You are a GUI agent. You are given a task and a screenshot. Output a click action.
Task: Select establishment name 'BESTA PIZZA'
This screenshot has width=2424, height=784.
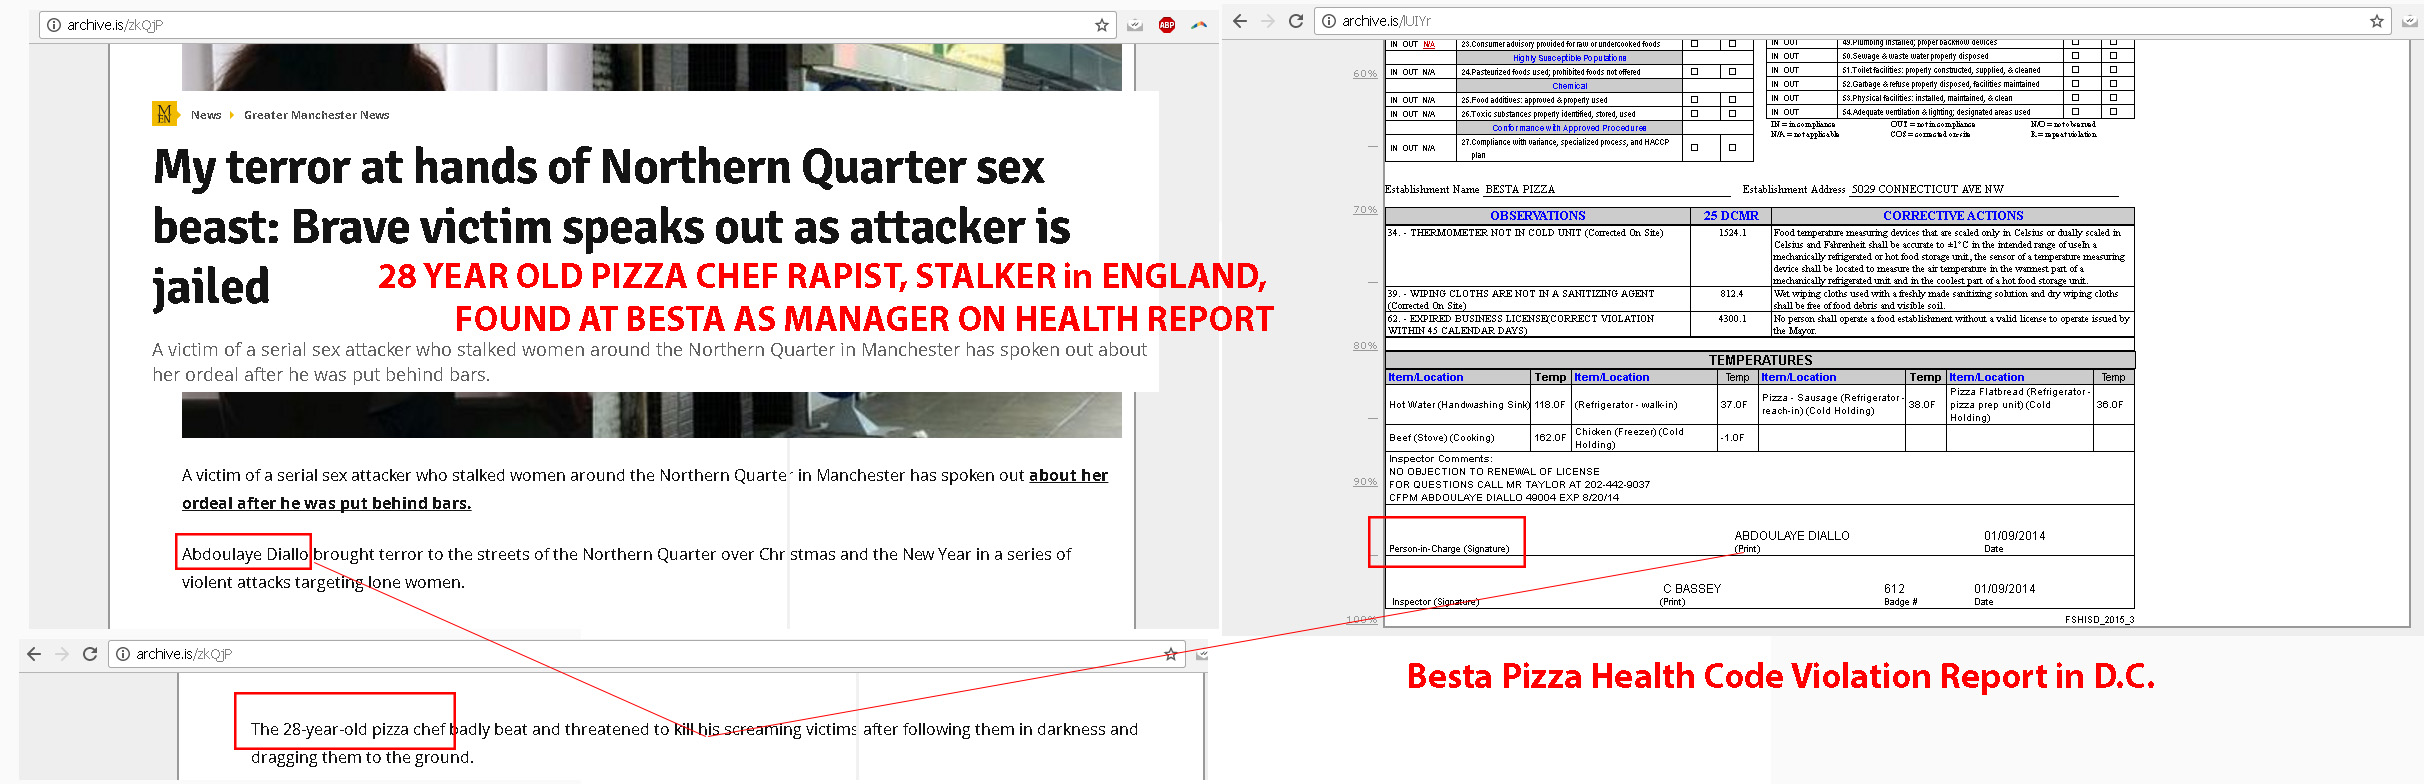click(x=1520, y=189)
